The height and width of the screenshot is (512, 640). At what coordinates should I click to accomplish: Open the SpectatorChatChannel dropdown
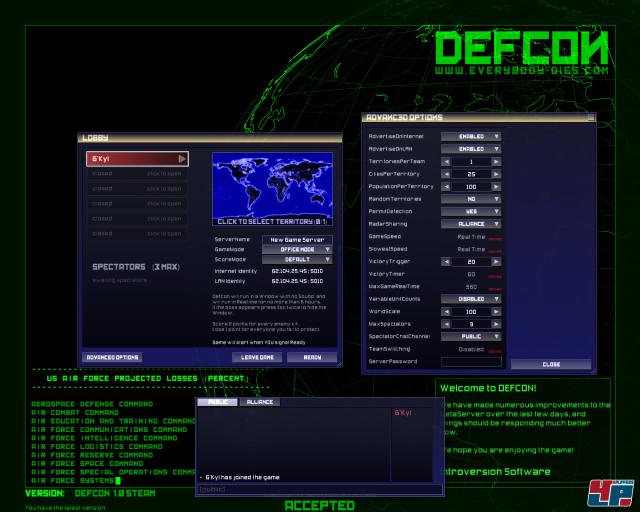click(x=471, y=337)
